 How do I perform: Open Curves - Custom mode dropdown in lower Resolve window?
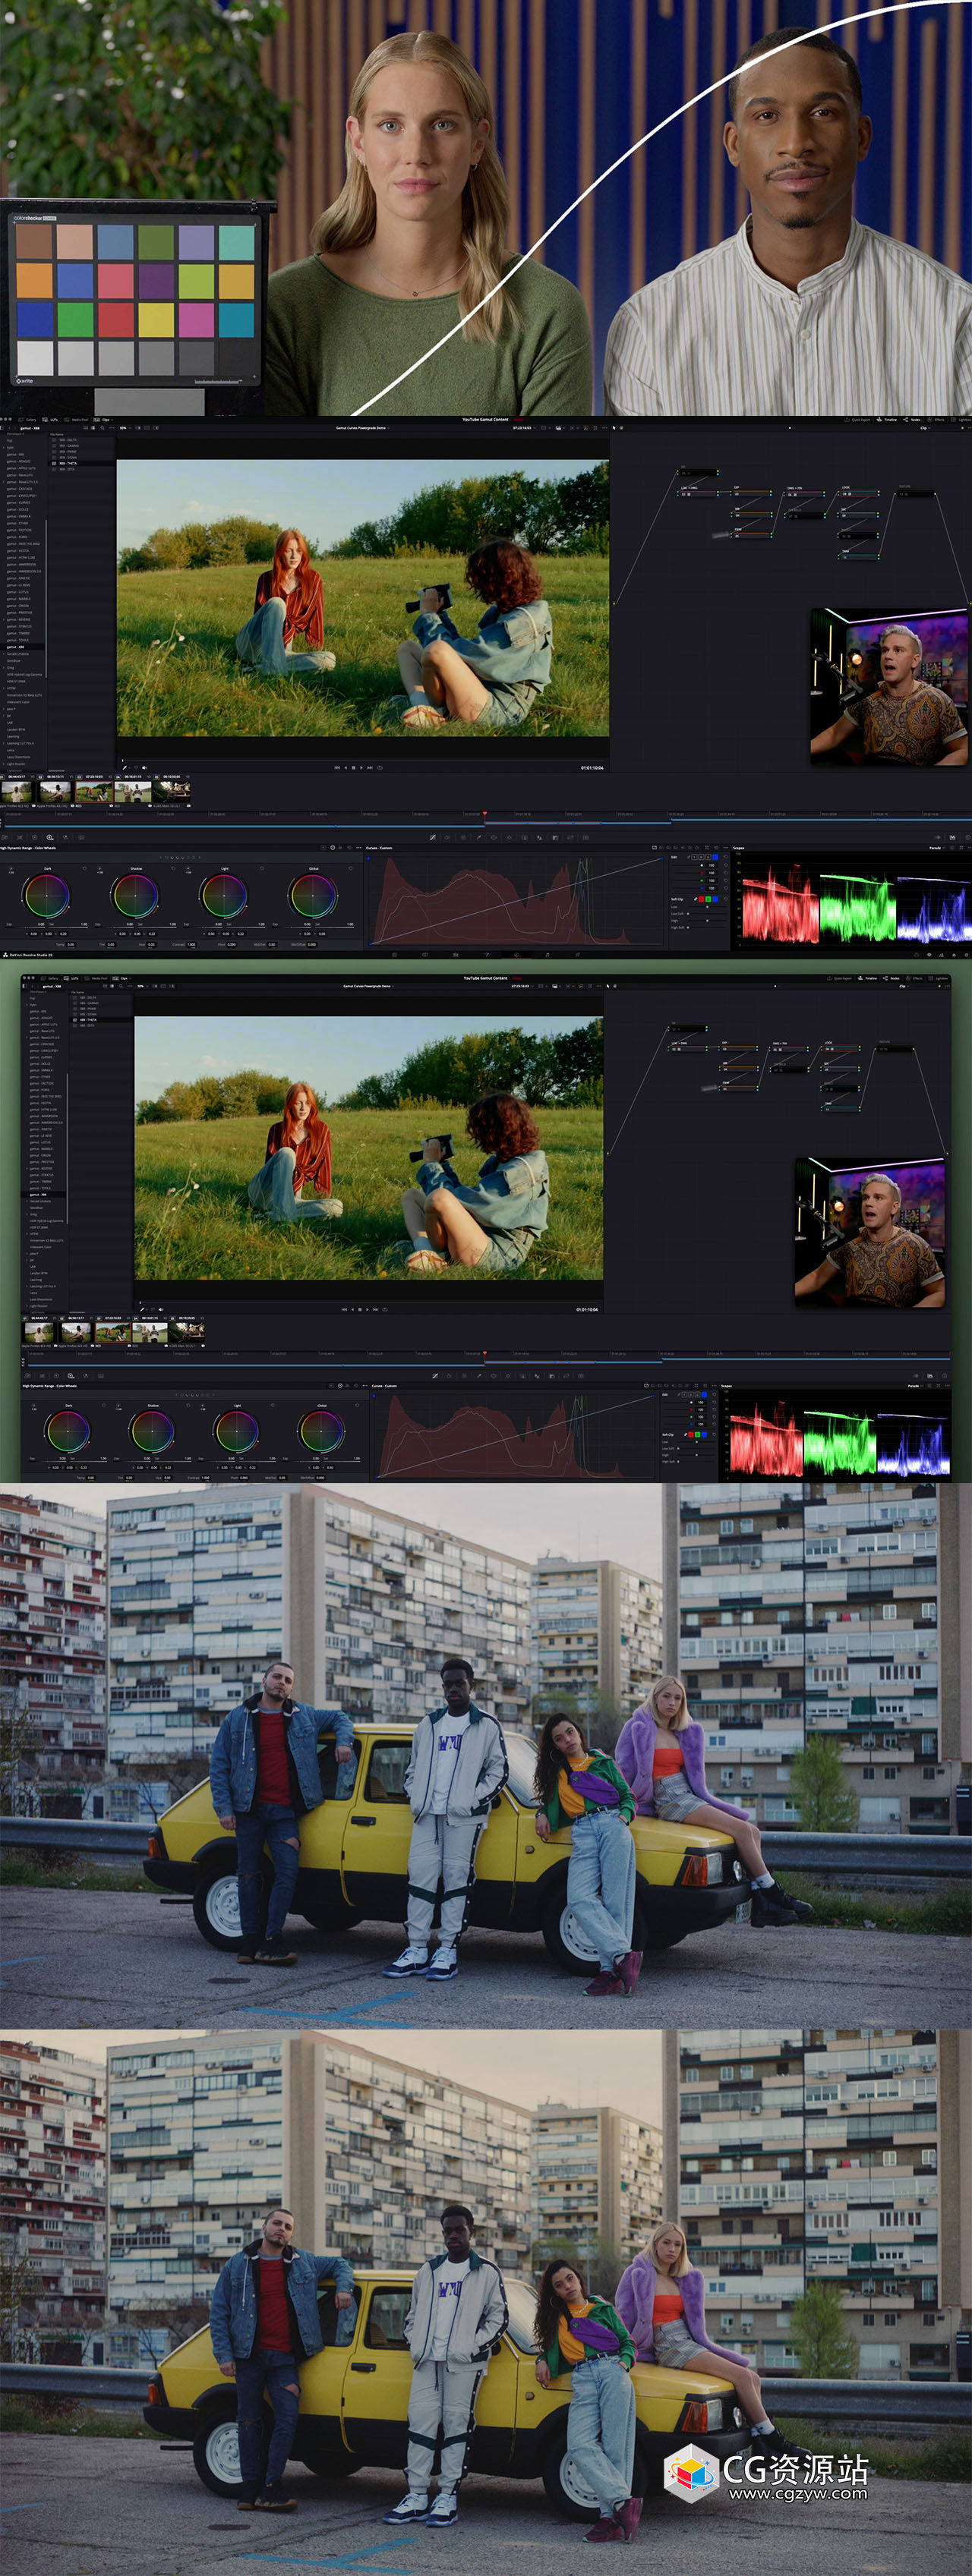pyautogui.click(x=384, y=1386)
